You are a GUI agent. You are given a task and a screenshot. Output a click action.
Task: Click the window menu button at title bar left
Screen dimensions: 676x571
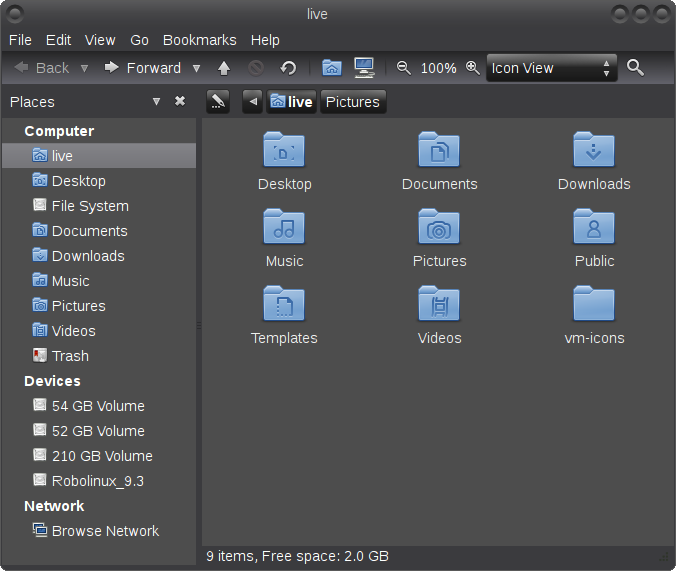tap(16, 14)
